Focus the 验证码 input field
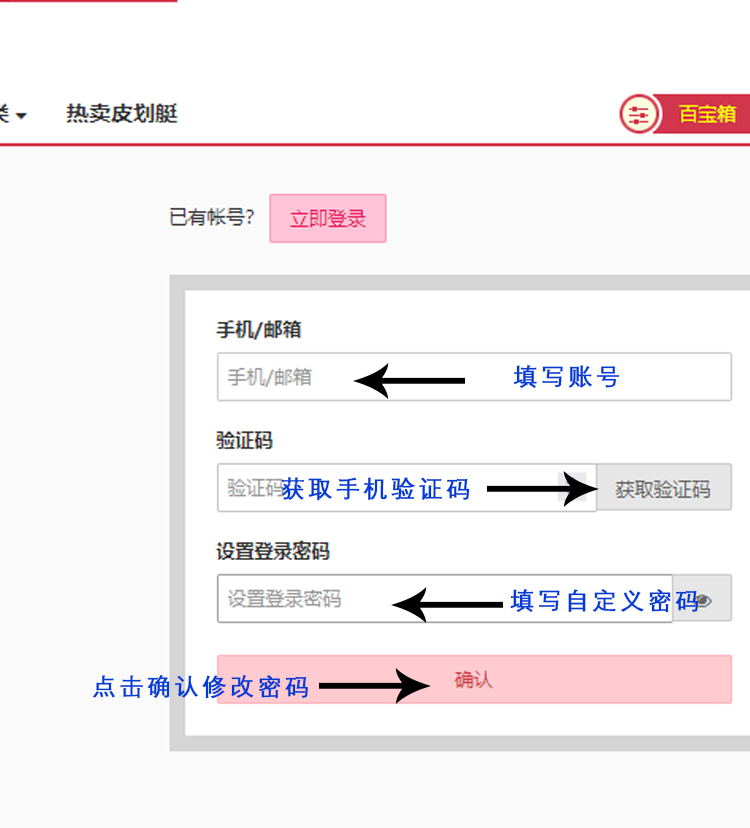This screenshot has height=828, width=750. pyautogui.click(x=407, y=487)
